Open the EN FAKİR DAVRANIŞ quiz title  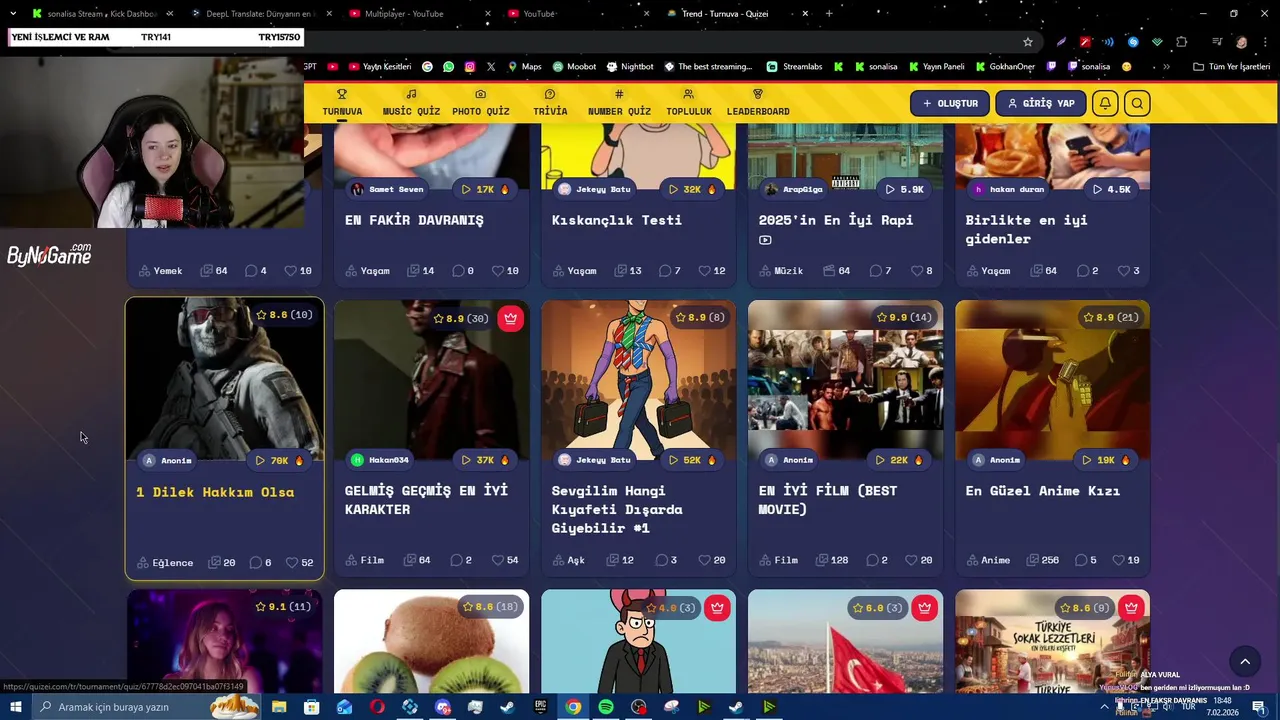point(414,220)
